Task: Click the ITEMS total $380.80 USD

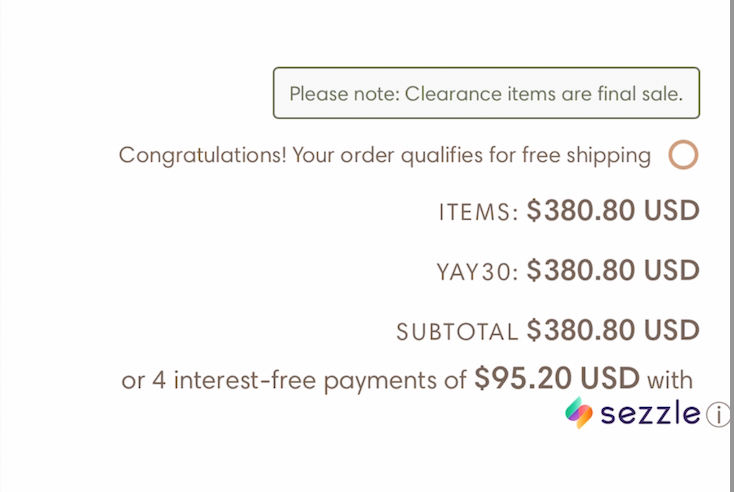Action: 612,211
